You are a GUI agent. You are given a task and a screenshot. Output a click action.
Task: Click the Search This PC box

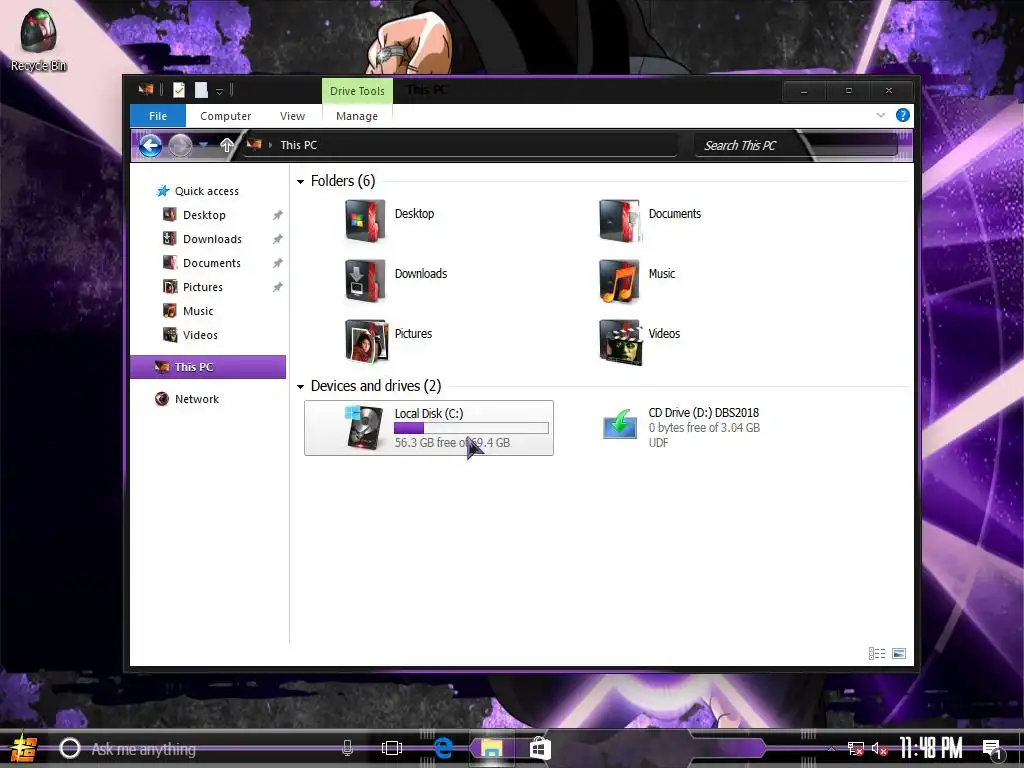coord(797,145)
